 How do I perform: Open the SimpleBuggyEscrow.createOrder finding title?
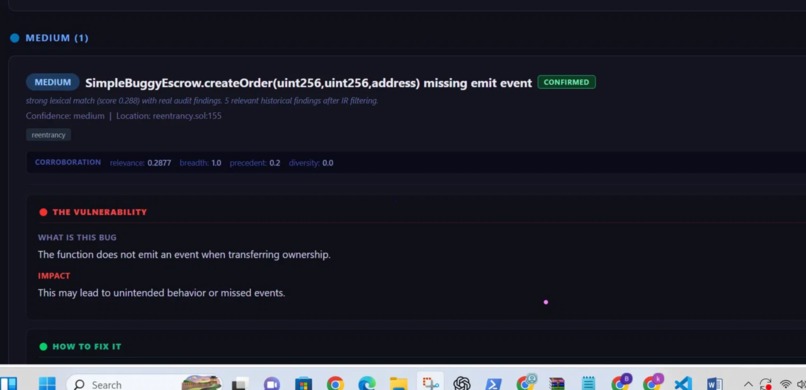coord(308,83)
